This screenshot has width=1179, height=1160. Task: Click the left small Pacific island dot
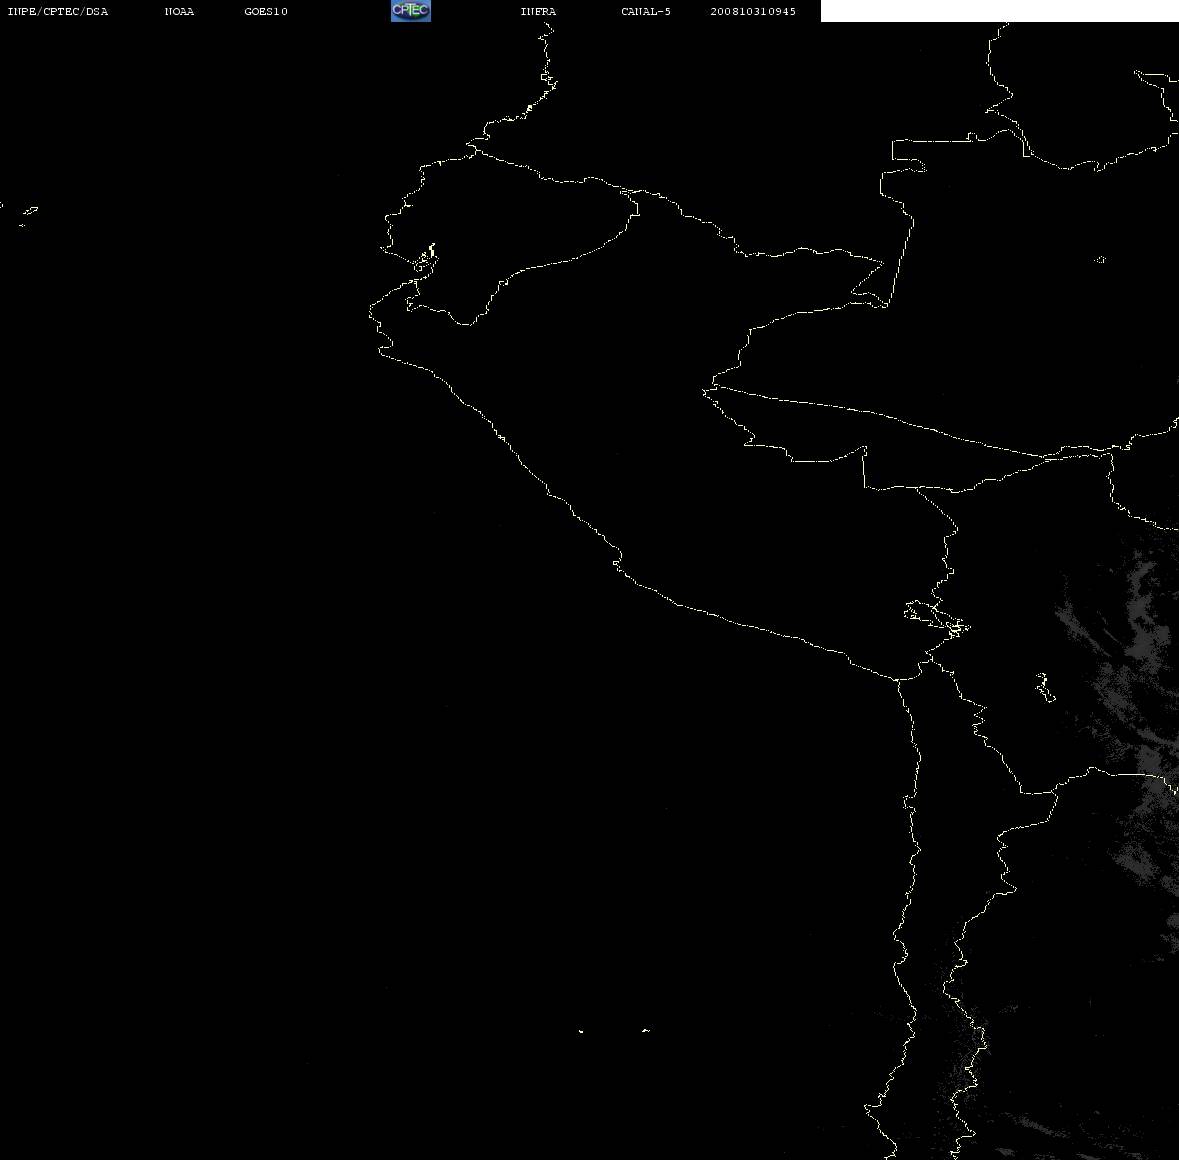coord(580,1031)
